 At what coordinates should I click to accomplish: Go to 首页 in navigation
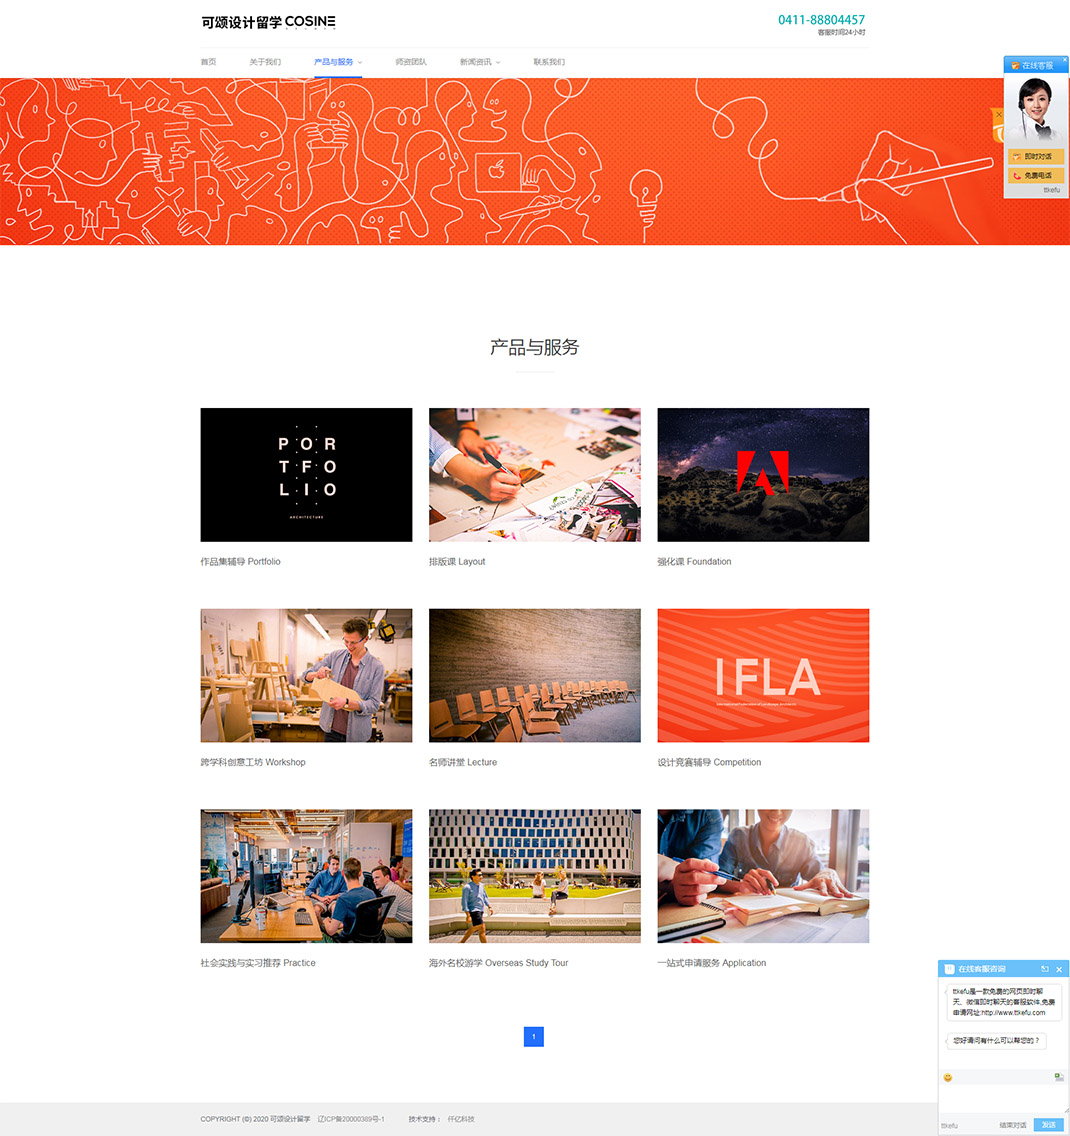click(209, 62)
